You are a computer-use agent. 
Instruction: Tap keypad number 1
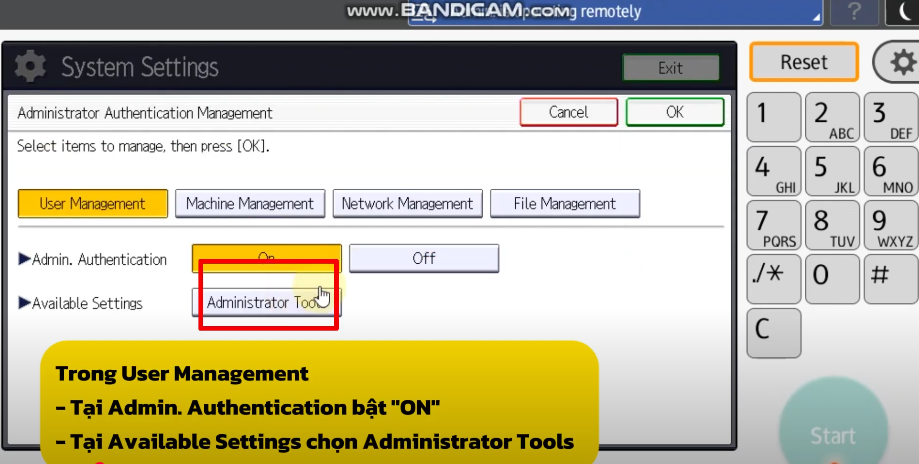[x=774, y=117]
